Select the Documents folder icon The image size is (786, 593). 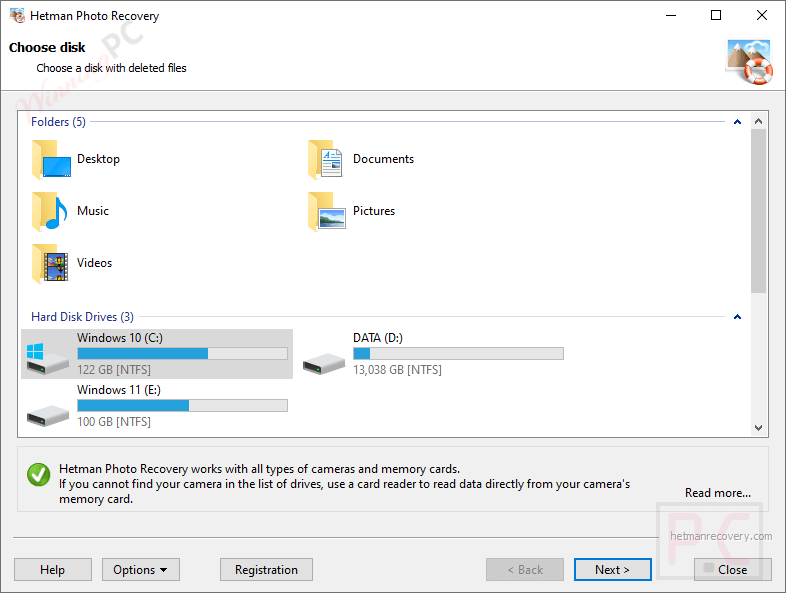pos(326,159)
